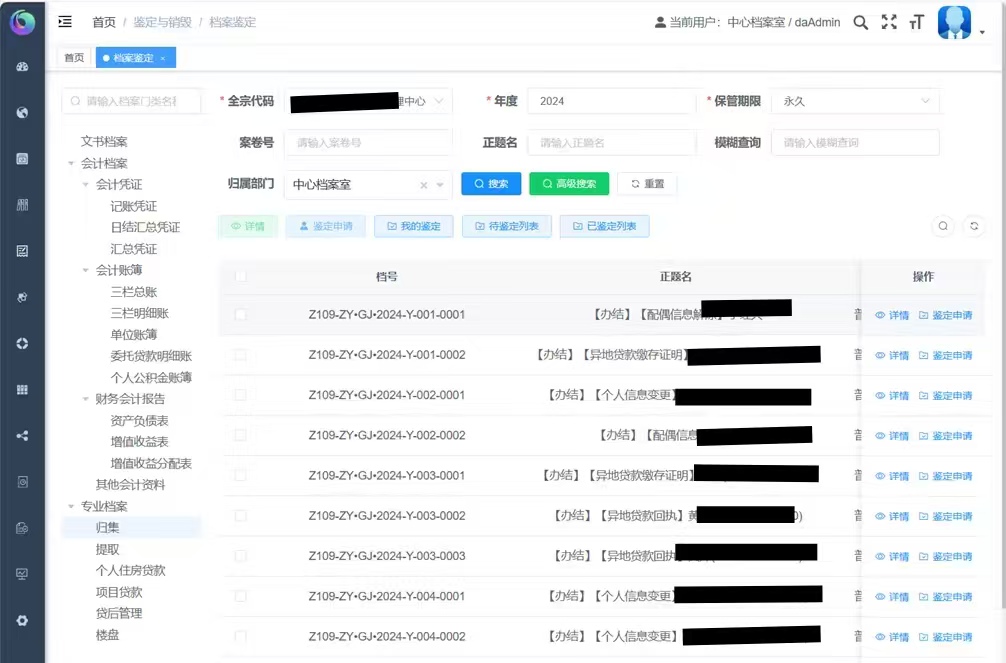
Task: Click the share icon in left sidebar
Action: pyautogui.click(x=22, y=435)
